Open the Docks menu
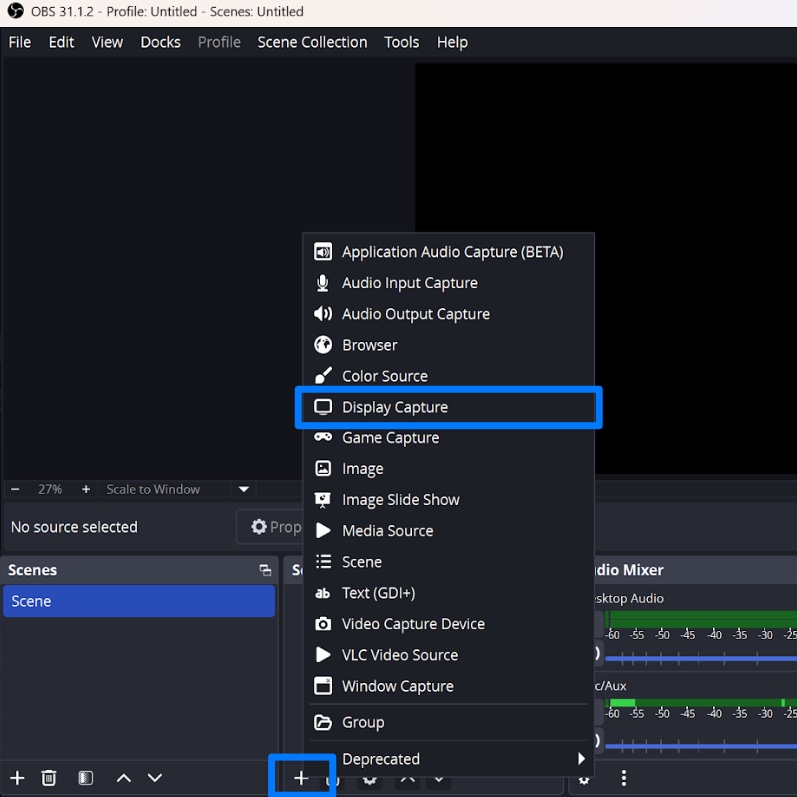Screen dimensions: 797x797 [x=160, y=42]
